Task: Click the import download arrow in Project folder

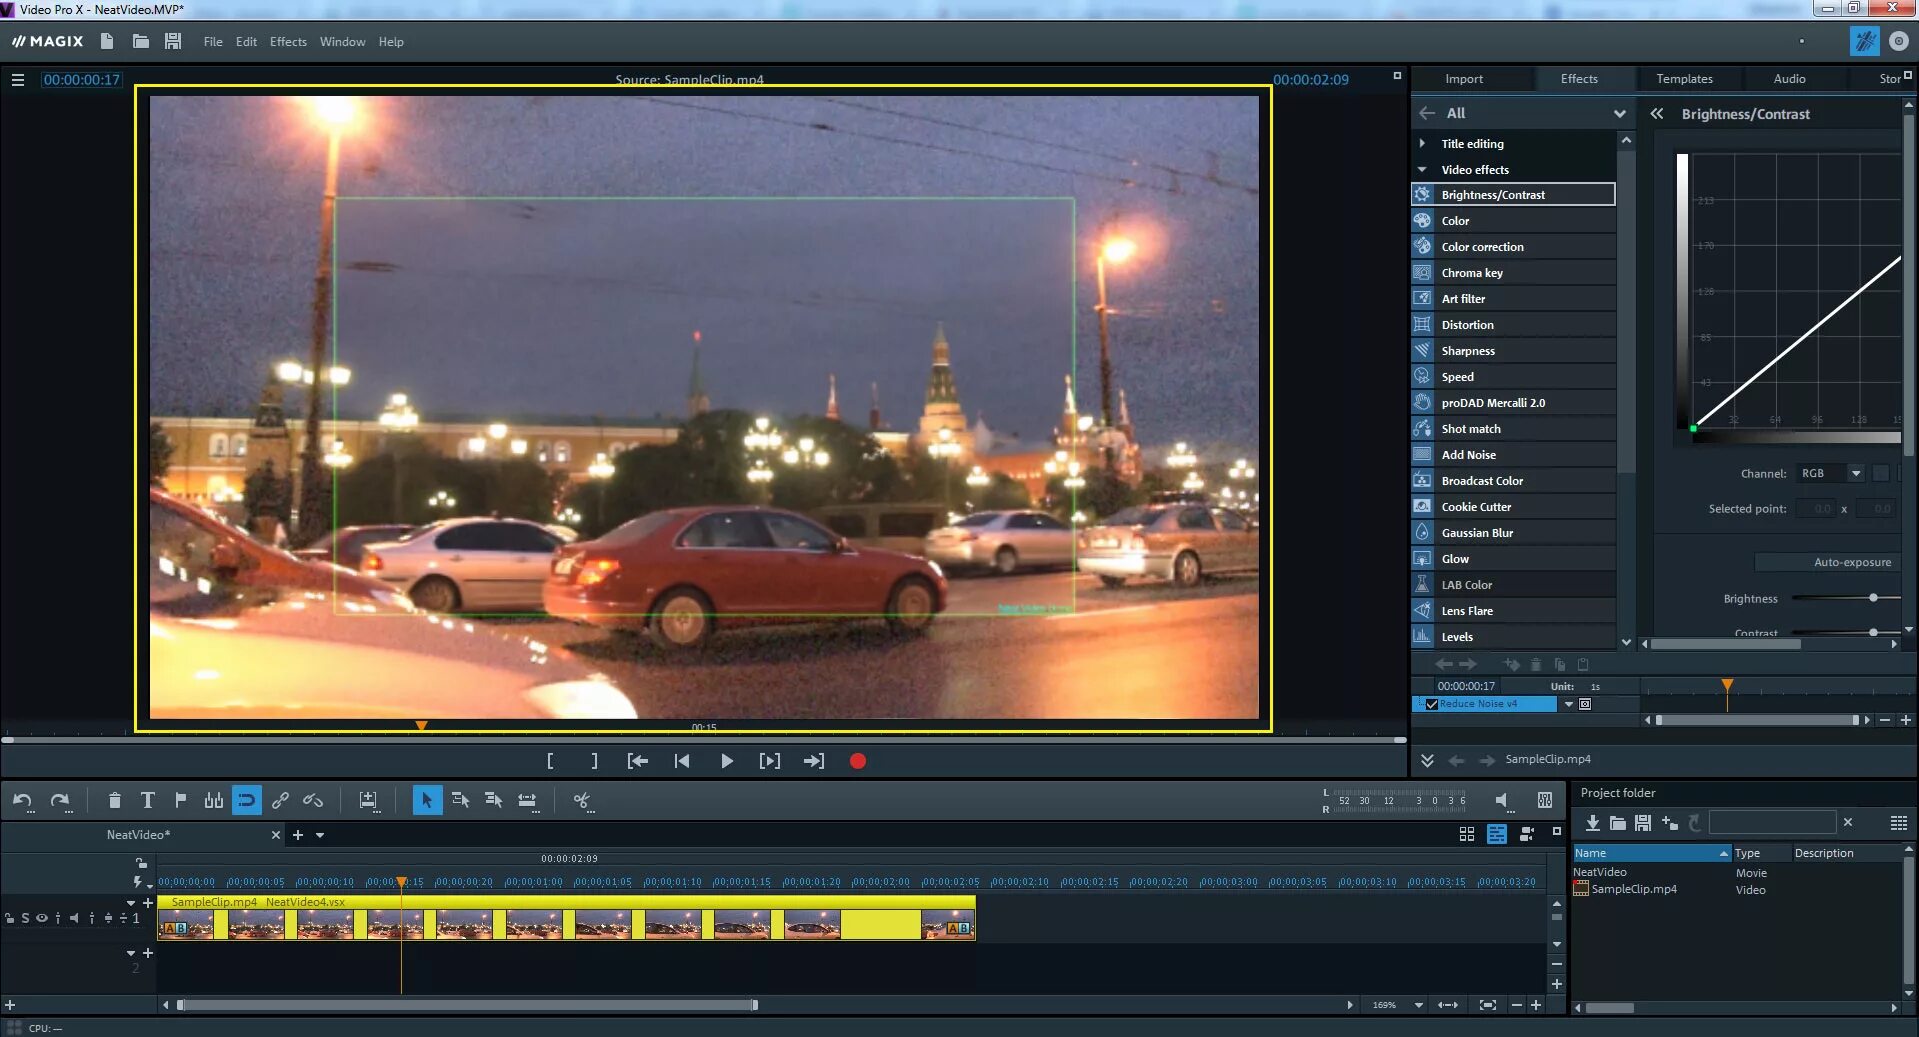Action: [1592, 823]
